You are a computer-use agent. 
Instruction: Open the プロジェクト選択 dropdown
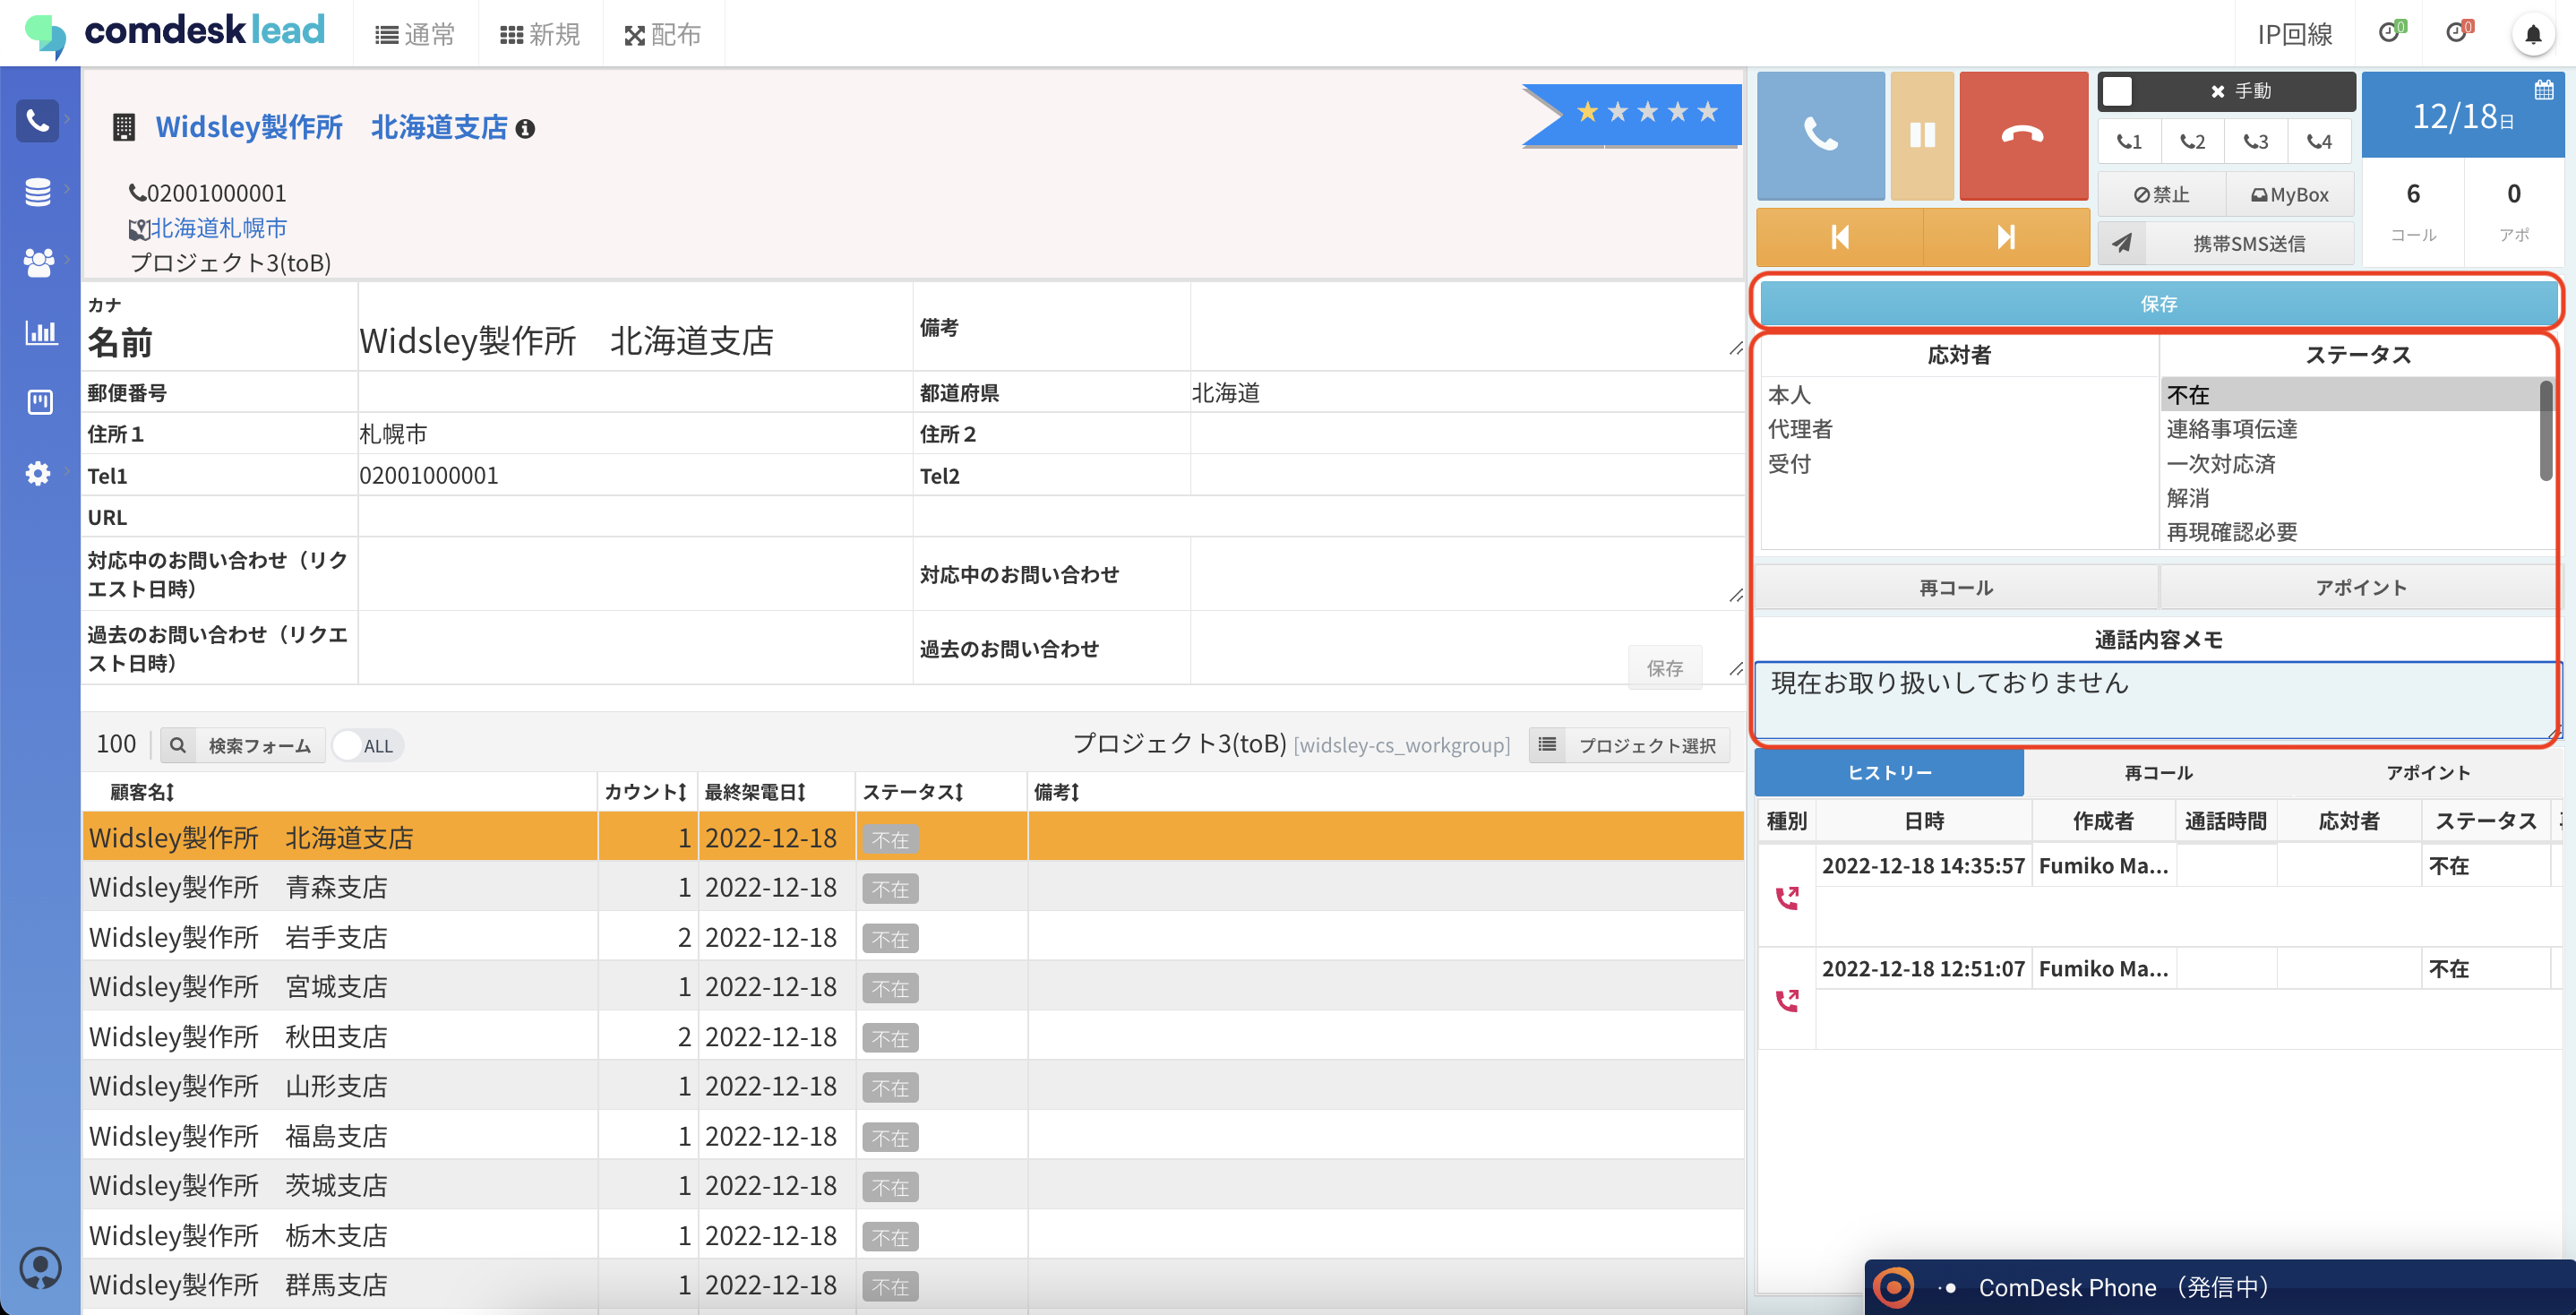pos(1629,746)
